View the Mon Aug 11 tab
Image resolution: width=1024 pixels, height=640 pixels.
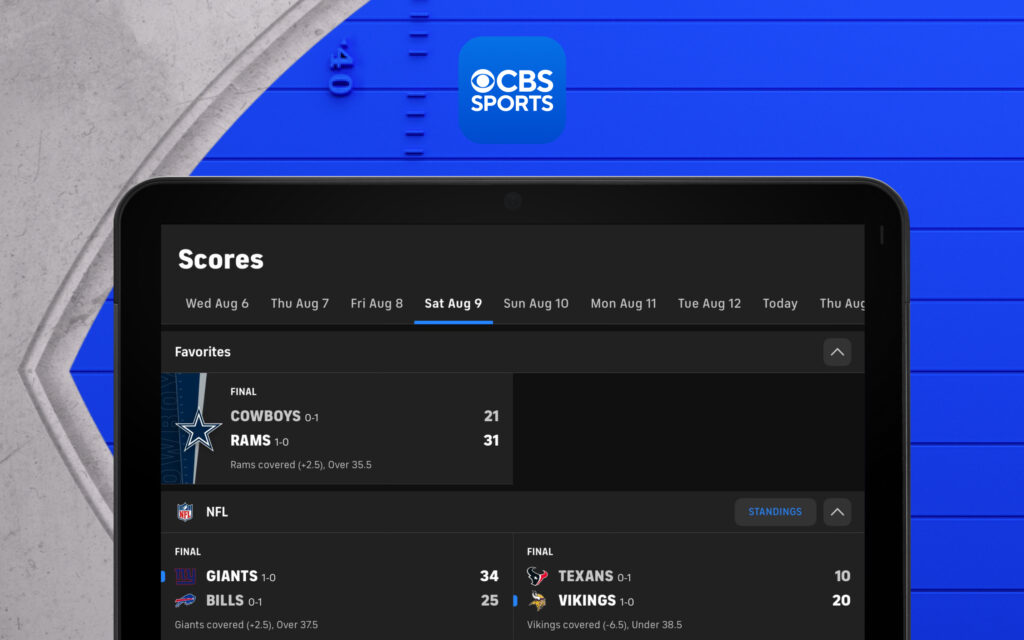(x=623, y=303)
